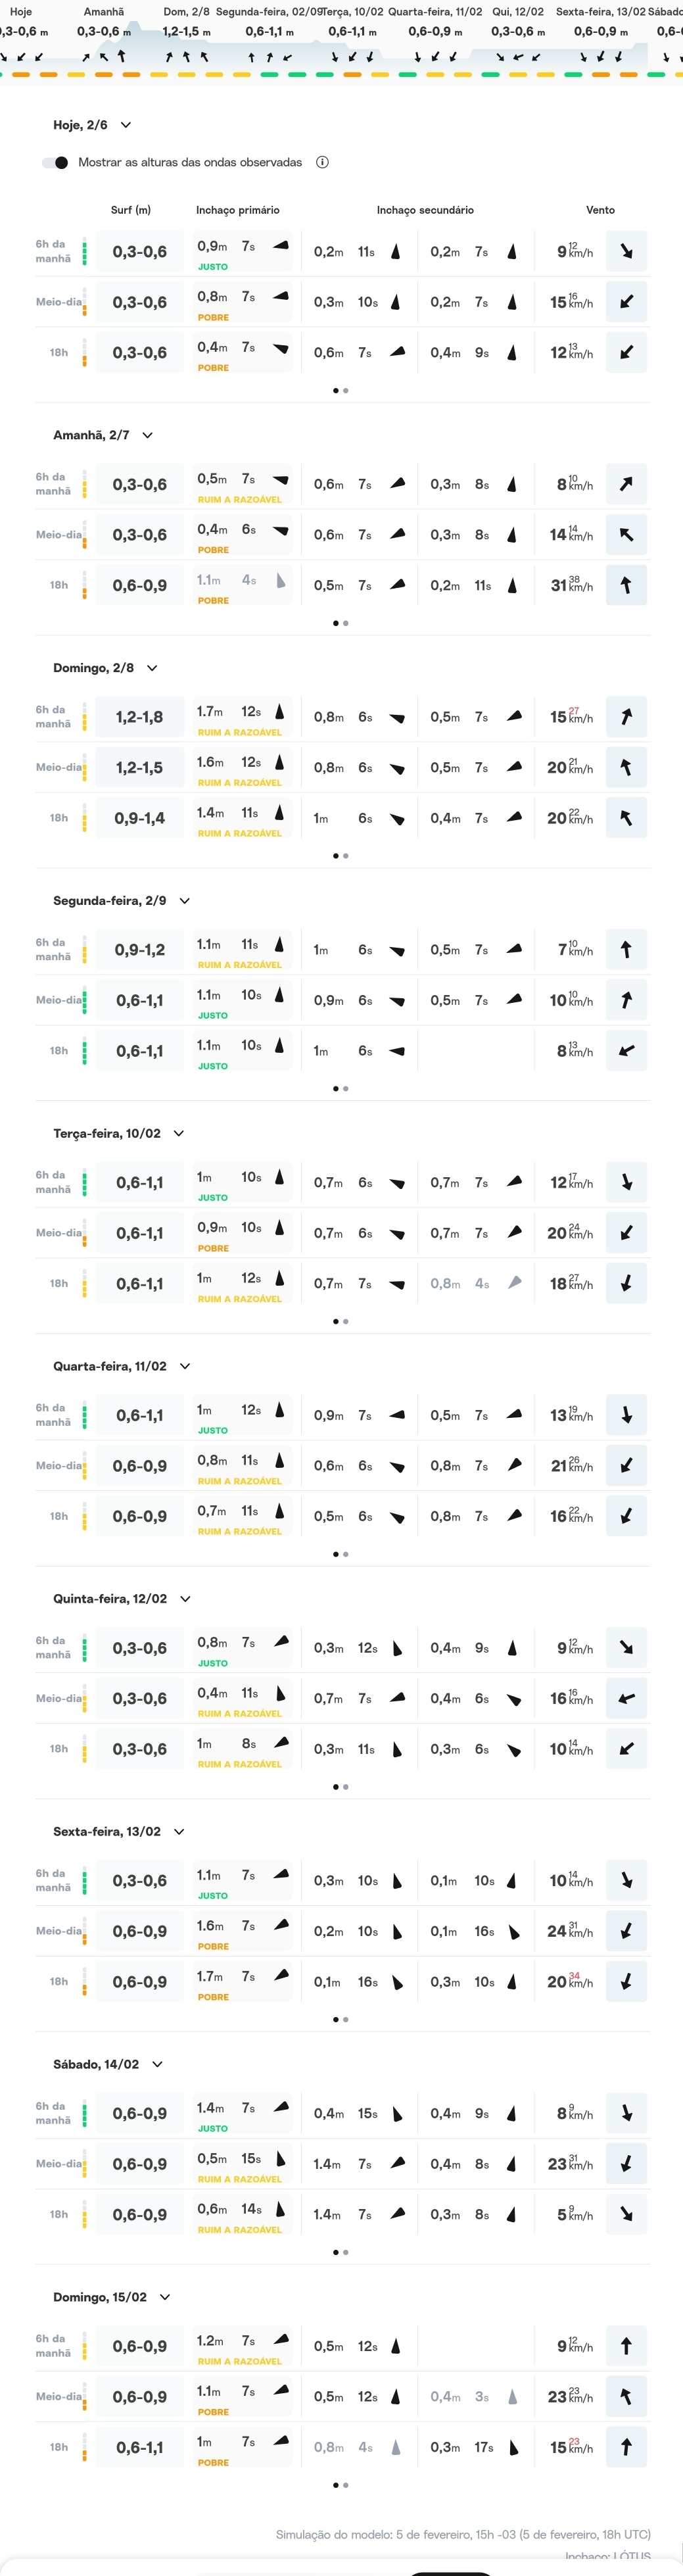Click wind direction arrow for Hoje 6h
Image resolution: width=683 pixels, height=2576 pixels.
point(626,252)
